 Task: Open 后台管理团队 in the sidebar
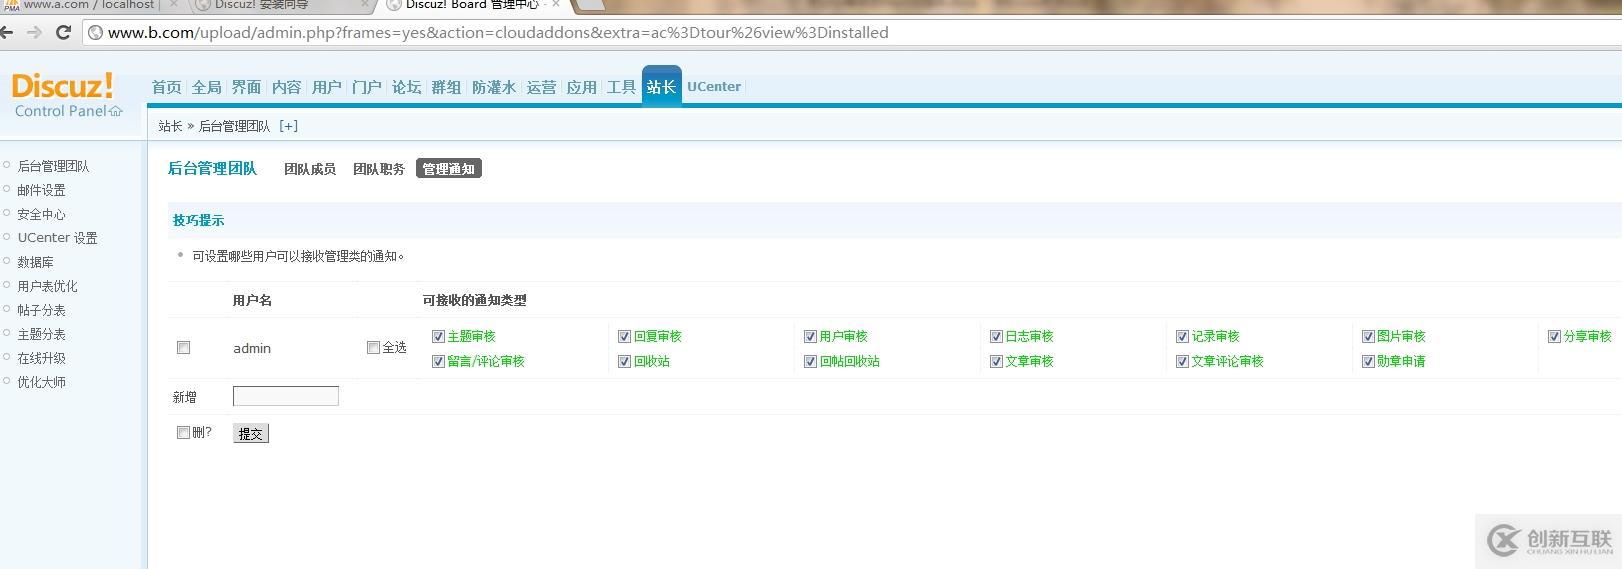point(53,166)
